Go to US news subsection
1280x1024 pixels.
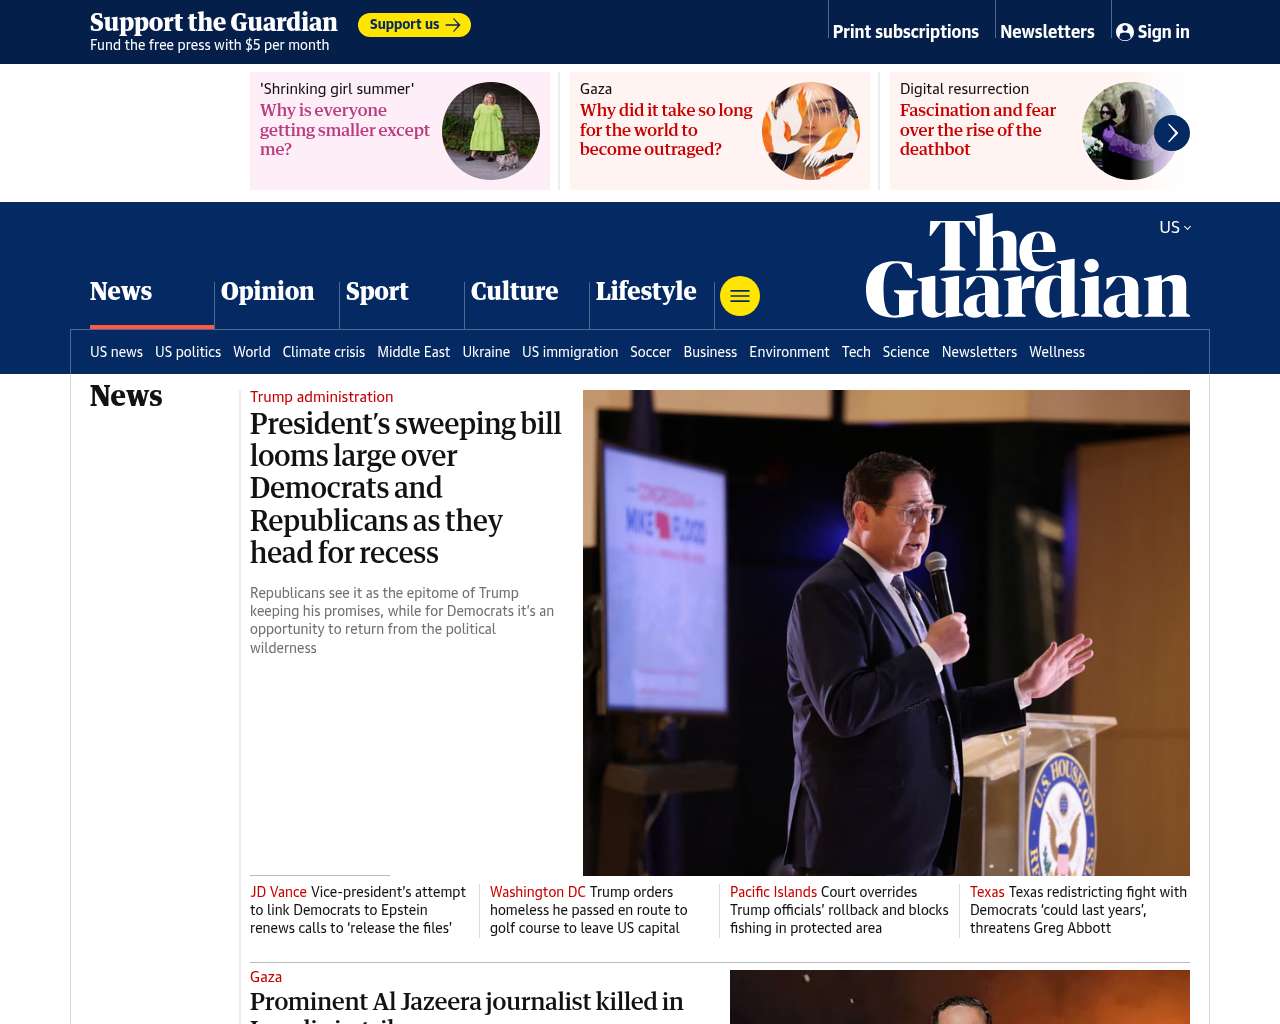pyautogui.click(x=116, y=352)
